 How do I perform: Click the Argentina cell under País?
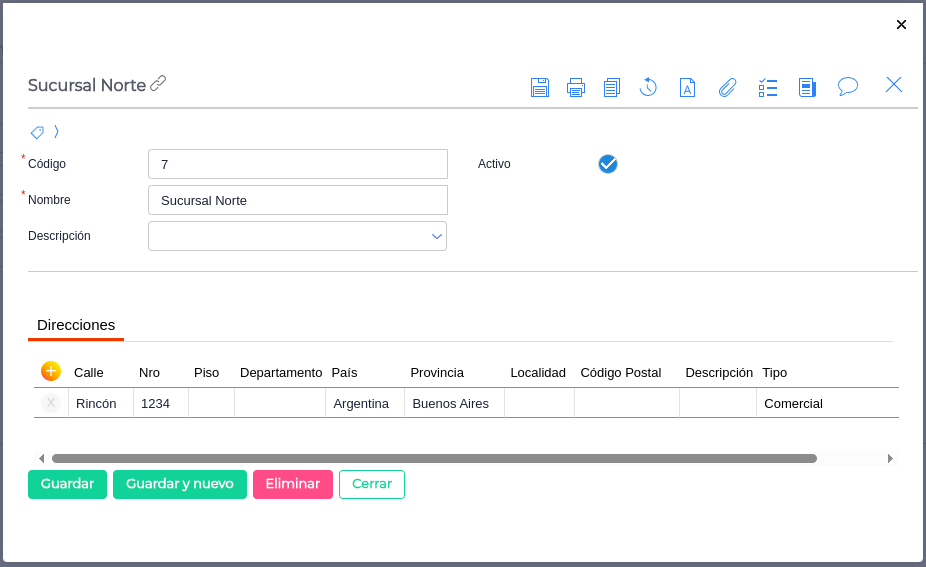(x=365, y=403)
